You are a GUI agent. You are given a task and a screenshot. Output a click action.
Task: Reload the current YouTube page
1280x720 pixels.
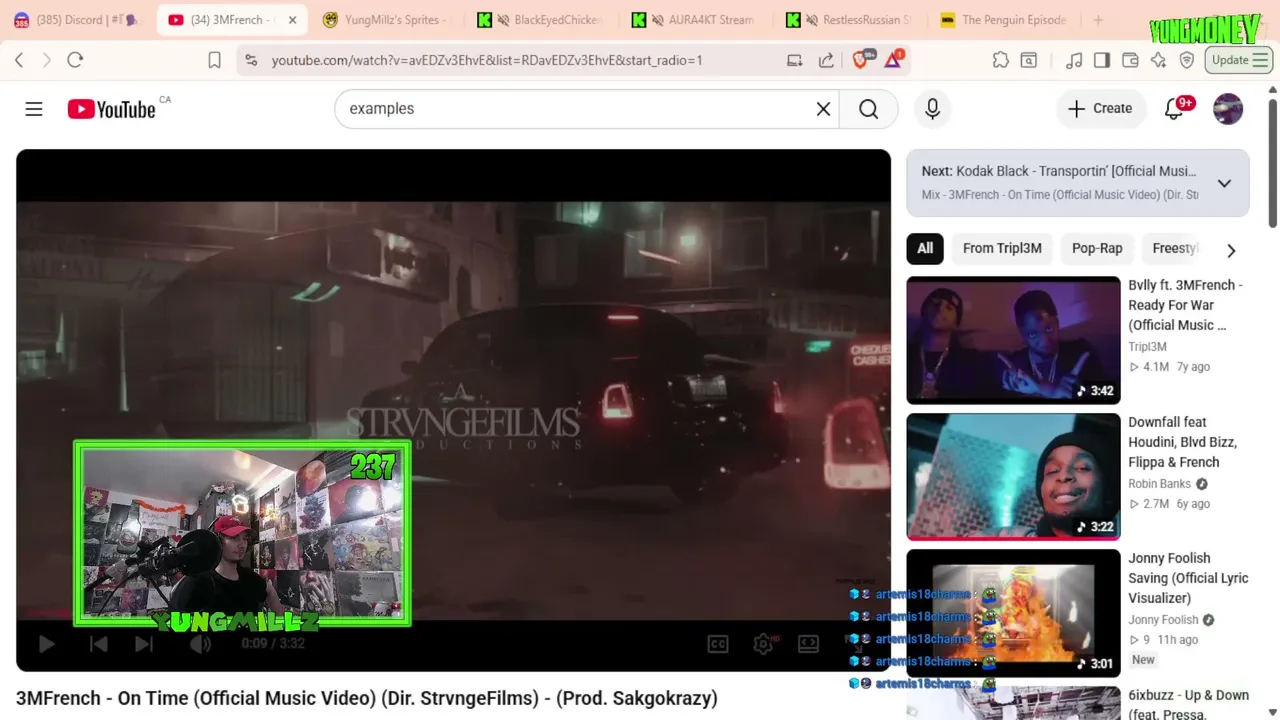coord(75,60)
